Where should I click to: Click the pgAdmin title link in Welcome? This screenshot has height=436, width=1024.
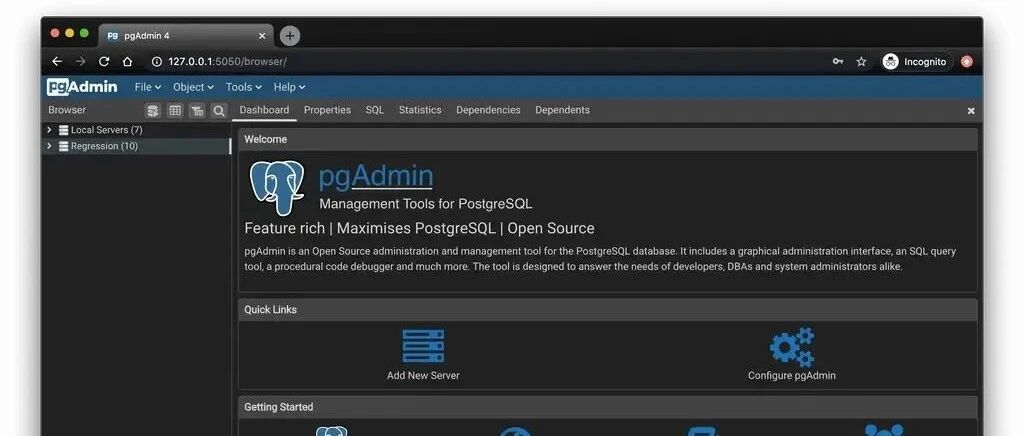(376, 176)
